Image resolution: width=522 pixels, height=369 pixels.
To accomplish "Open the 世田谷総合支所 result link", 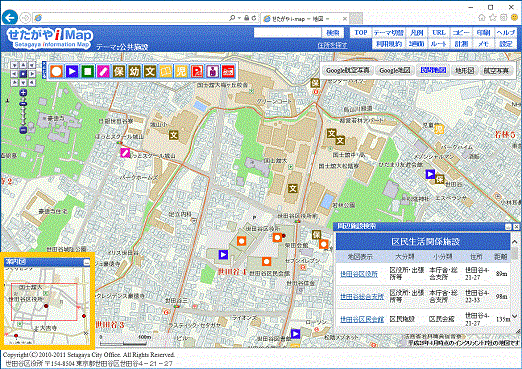I will click(x=362, y=297).
